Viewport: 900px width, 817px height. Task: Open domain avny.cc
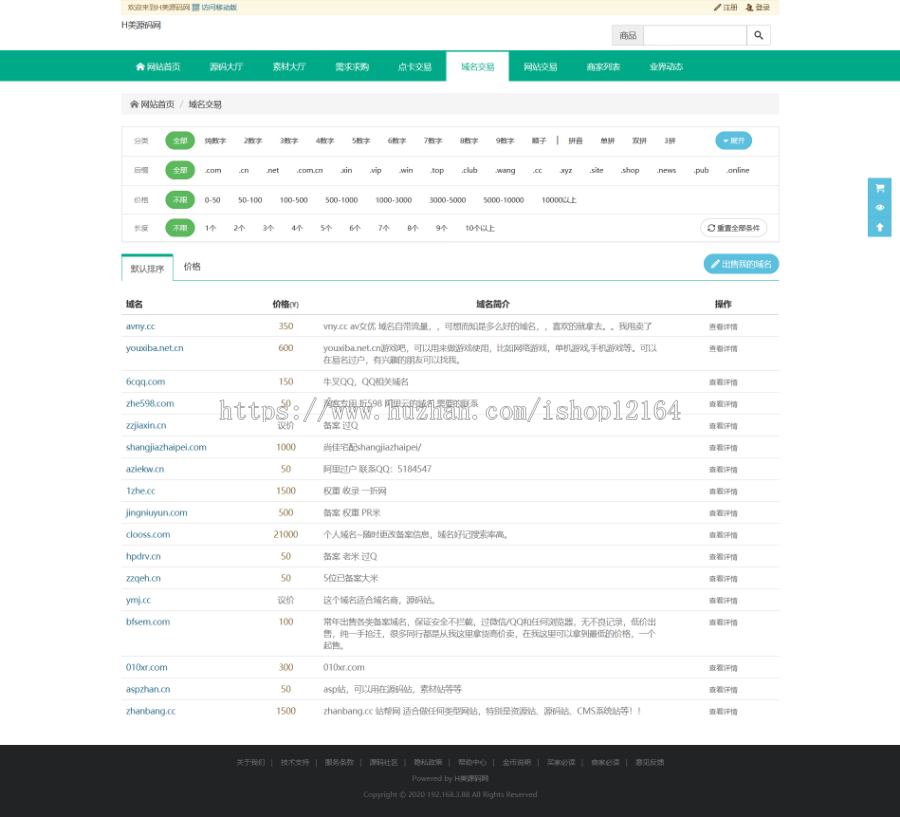tap(141, 326)
